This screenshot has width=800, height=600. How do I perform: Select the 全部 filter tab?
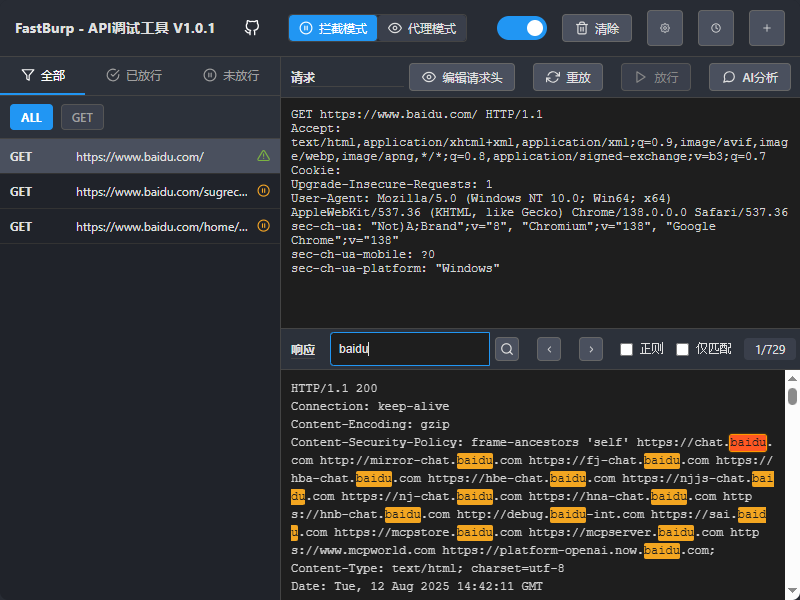(43, 76)
